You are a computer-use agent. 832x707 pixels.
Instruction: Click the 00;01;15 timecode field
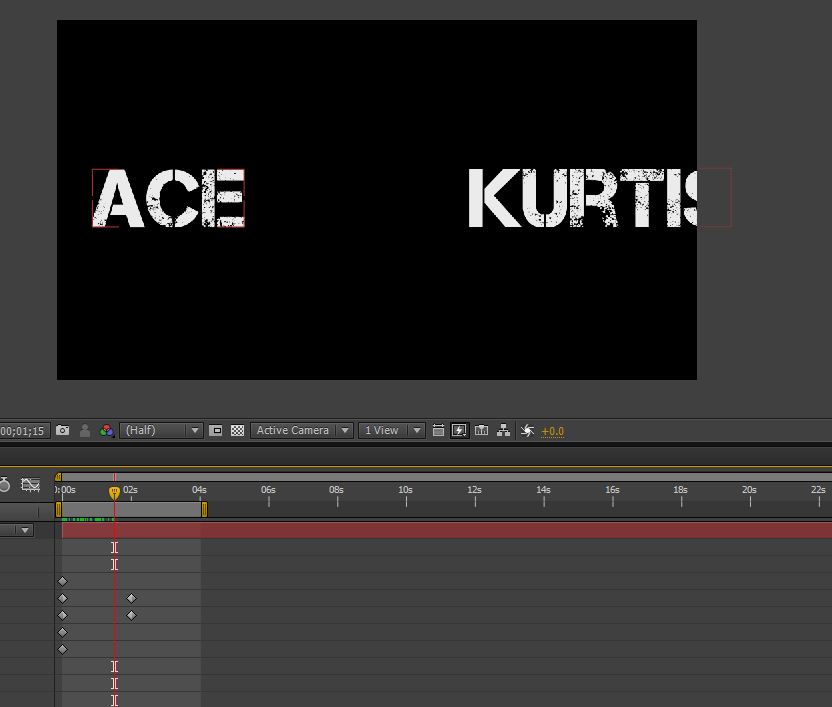click(x=24, y=430)
